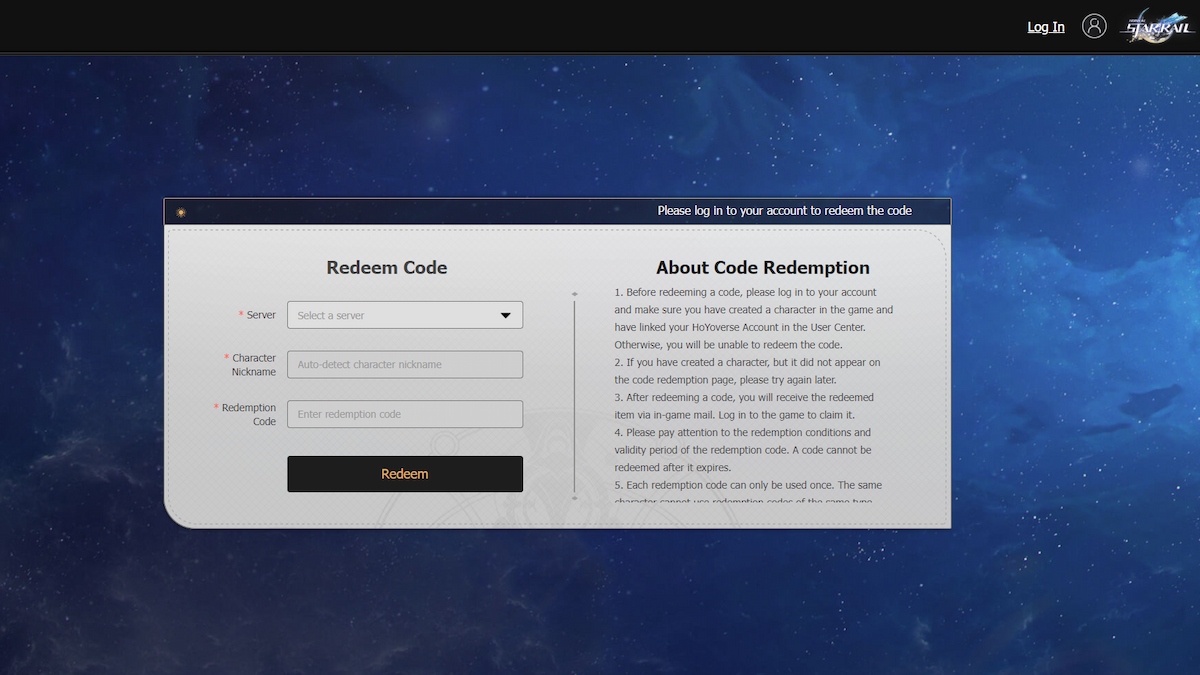Image resolution: width=1200 pixels, height=675 pixels.
Task: Click the Redeem Code heading
Action: click(x=386, y=268)
